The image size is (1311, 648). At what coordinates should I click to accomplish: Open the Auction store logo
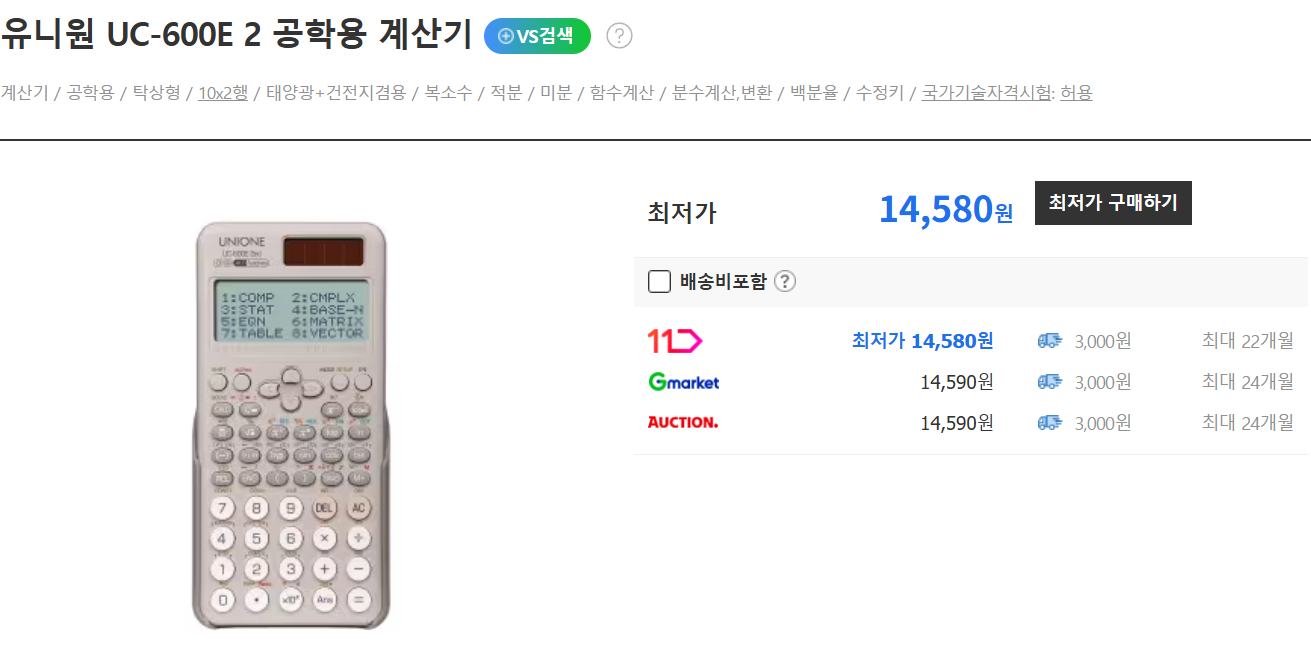[x=683, y=422]
